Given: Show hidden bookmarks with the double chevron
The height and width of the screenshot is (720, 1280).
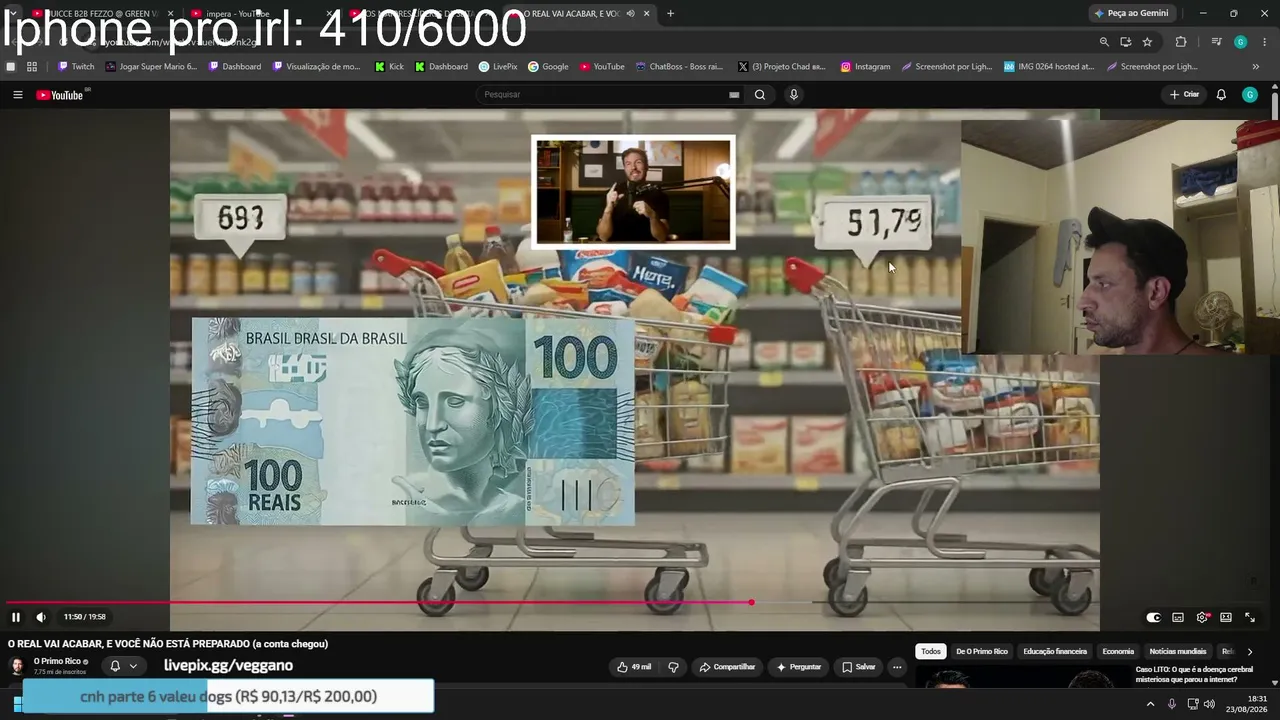Looking at the screenshot, I should pos(1256,67).
